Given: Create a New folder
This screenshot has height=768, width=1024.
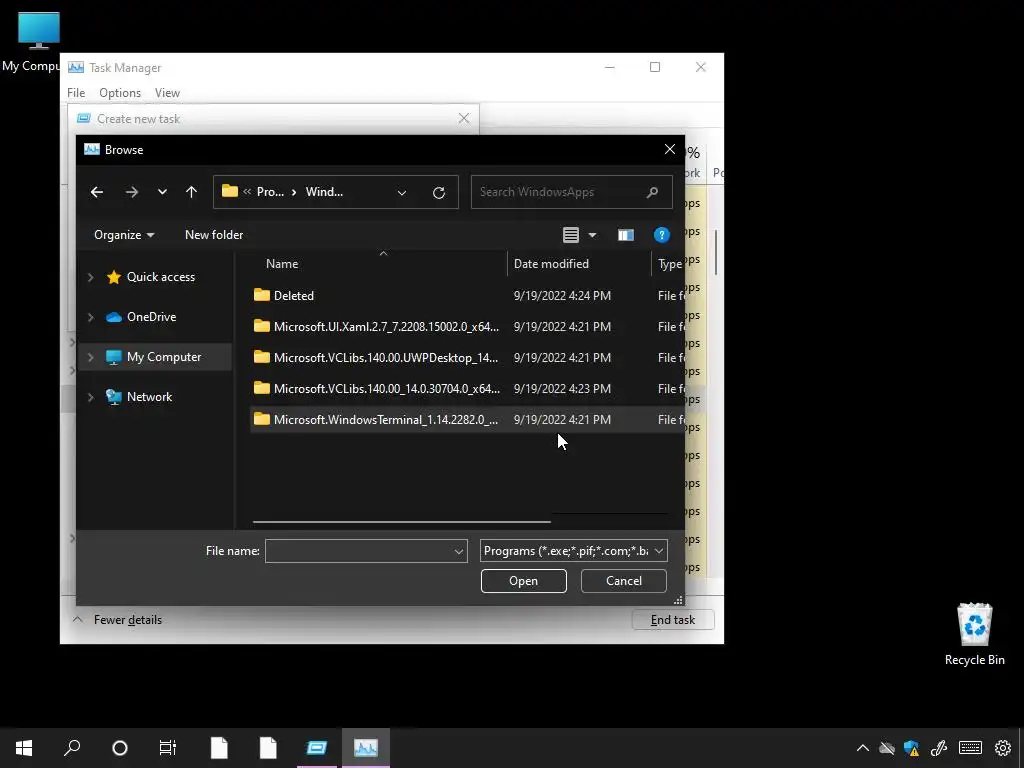Looking at the screenshot, I should 214,234.
